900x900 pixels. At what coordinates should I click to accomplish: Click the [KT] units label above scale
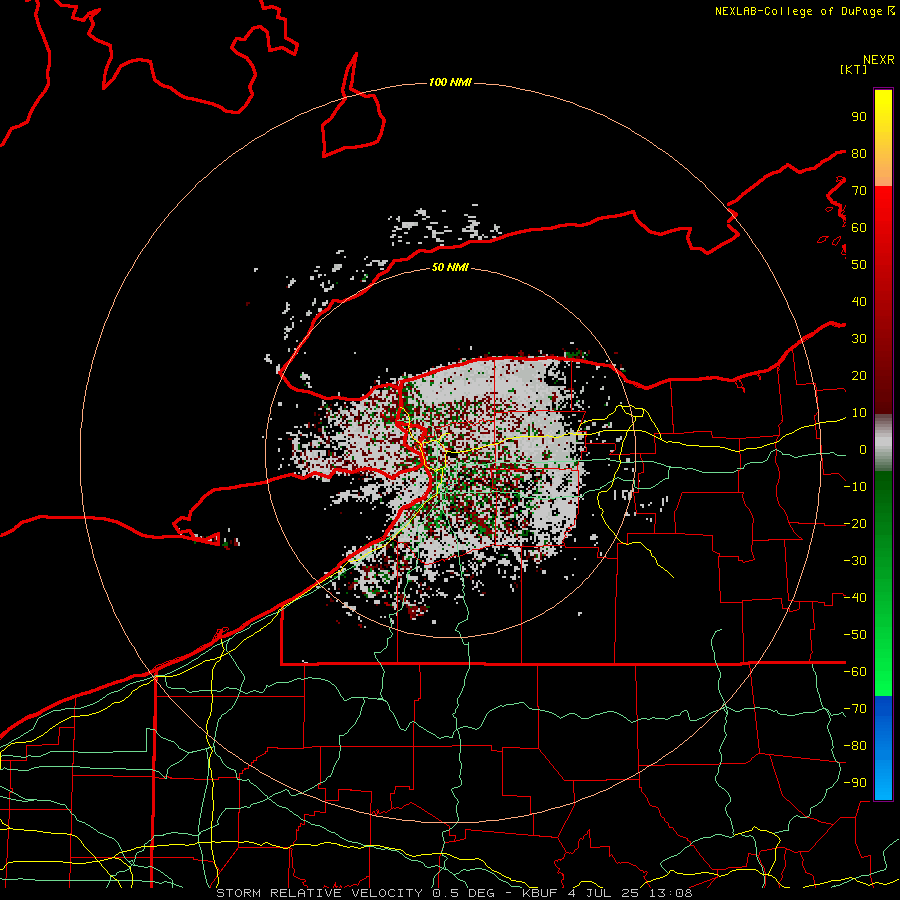tap(854, 69)
